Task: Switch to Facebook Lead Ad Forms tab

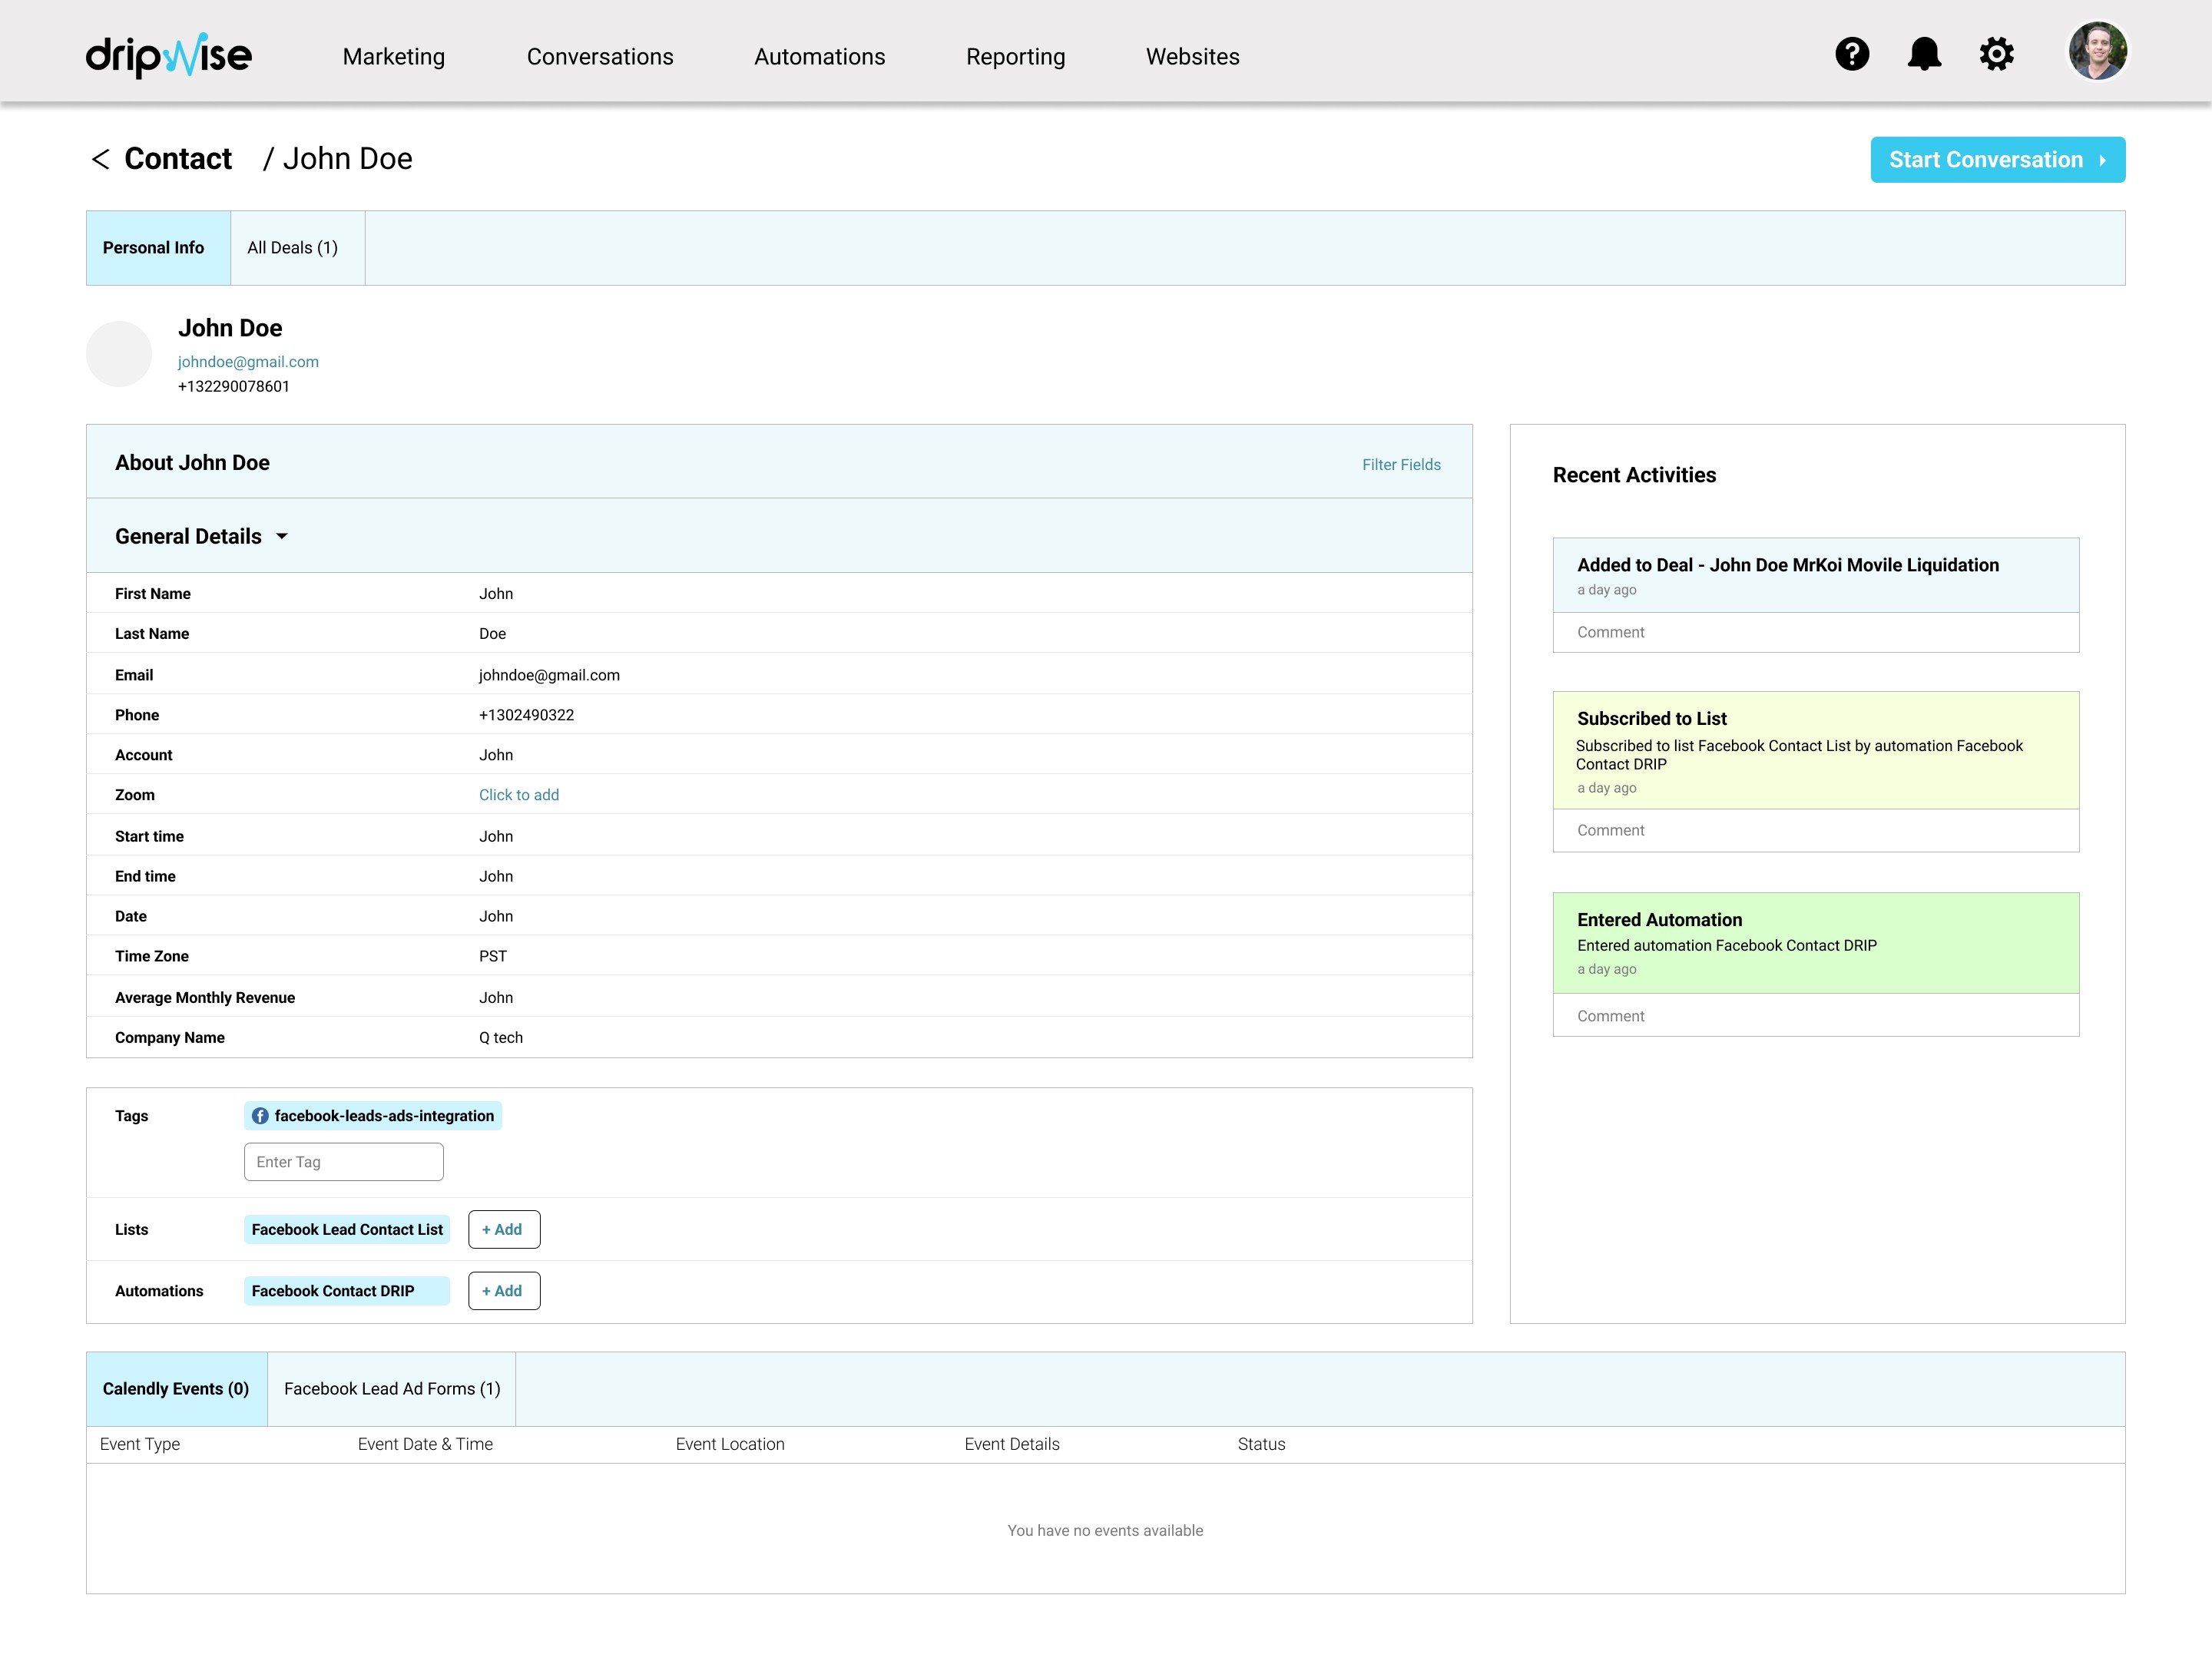Action: pos(392,1389)
